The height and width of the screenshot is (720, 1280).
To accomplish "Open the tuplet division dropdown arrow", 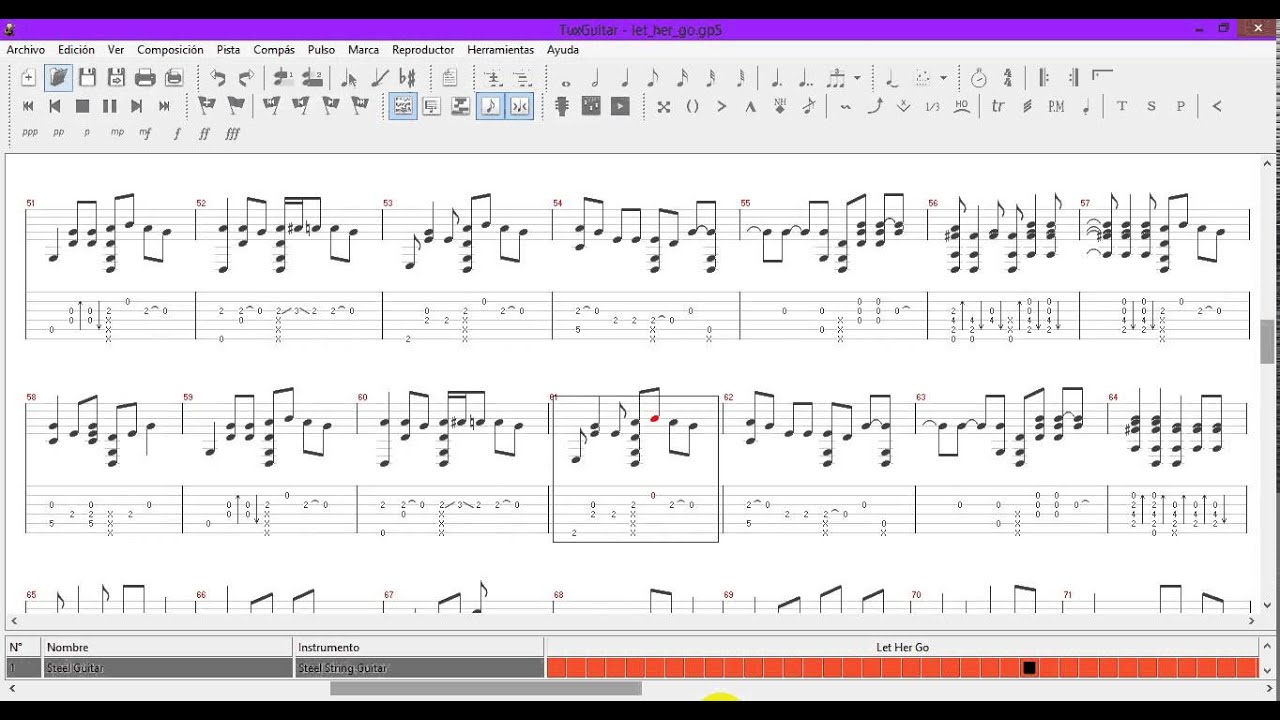I will [857, 77].
